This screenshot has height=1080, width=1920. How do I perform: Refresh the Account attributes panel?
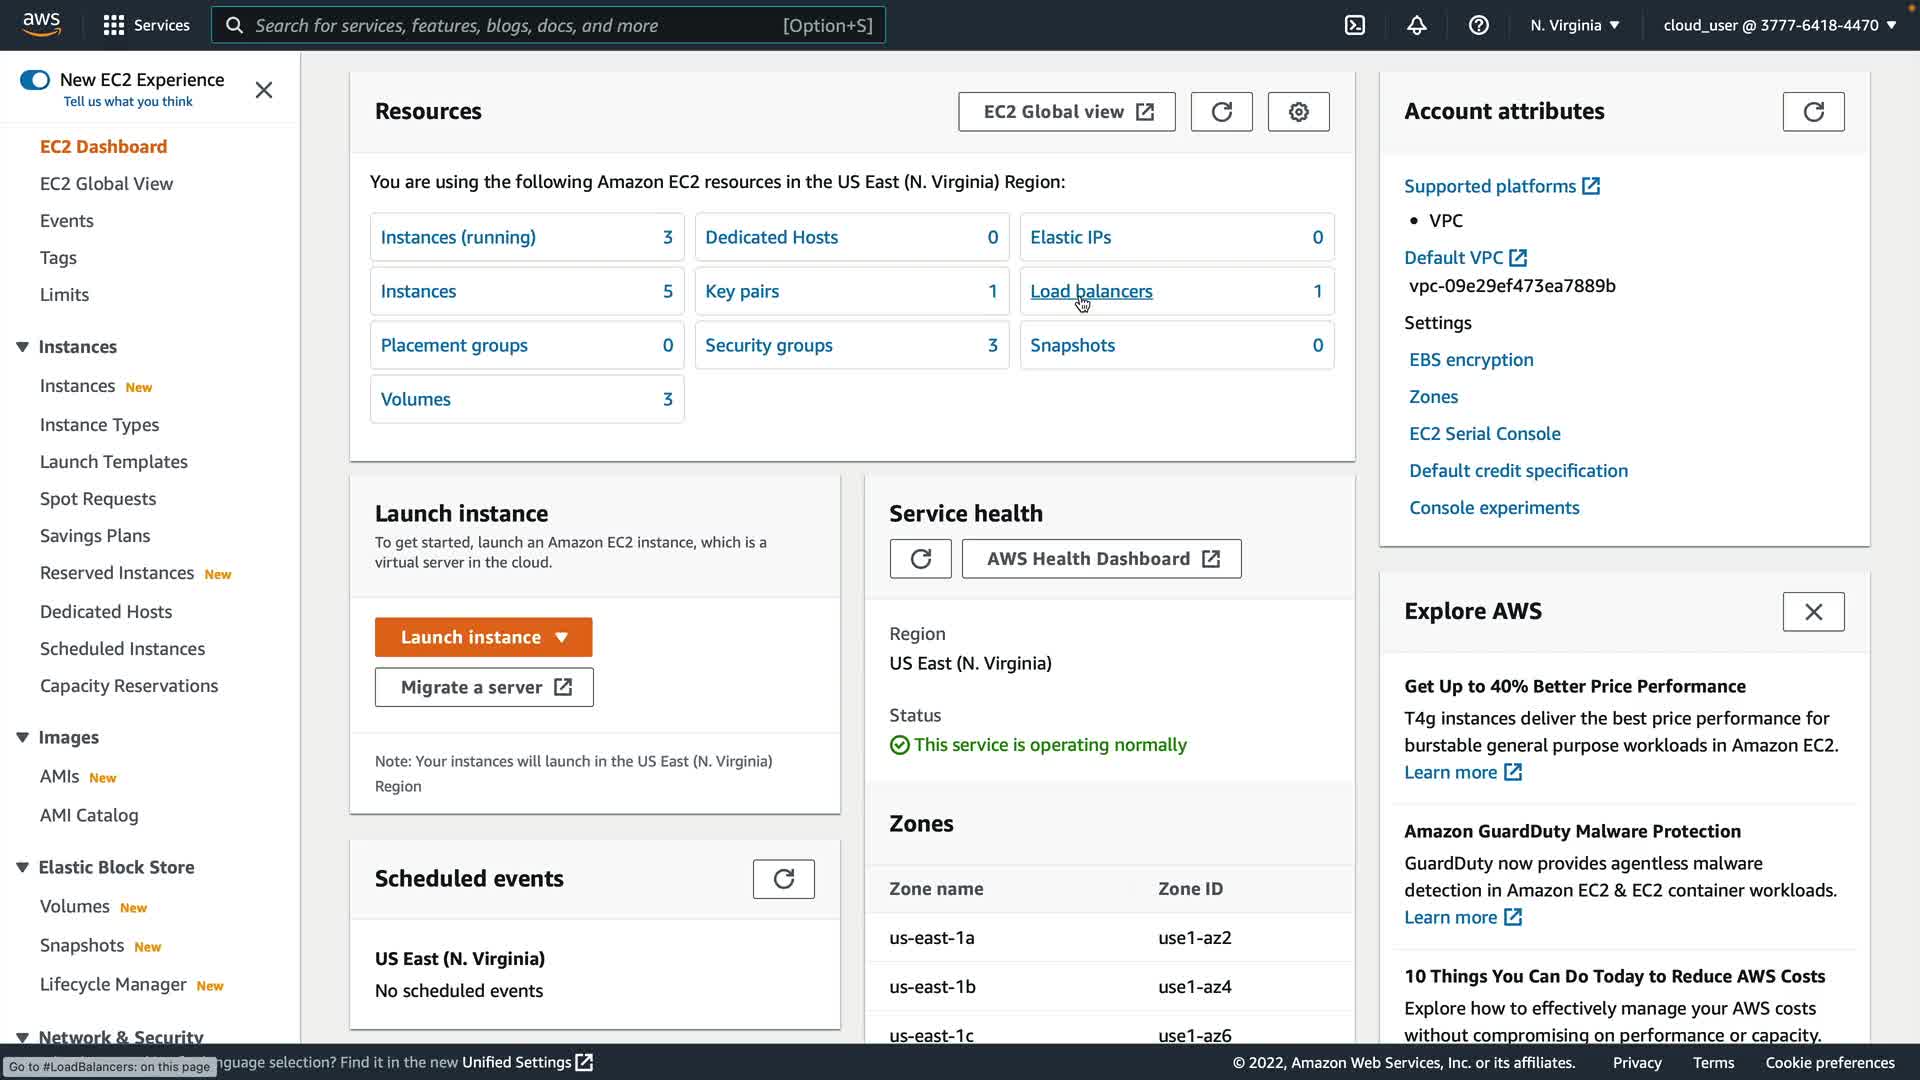[x=1813, y=112]
